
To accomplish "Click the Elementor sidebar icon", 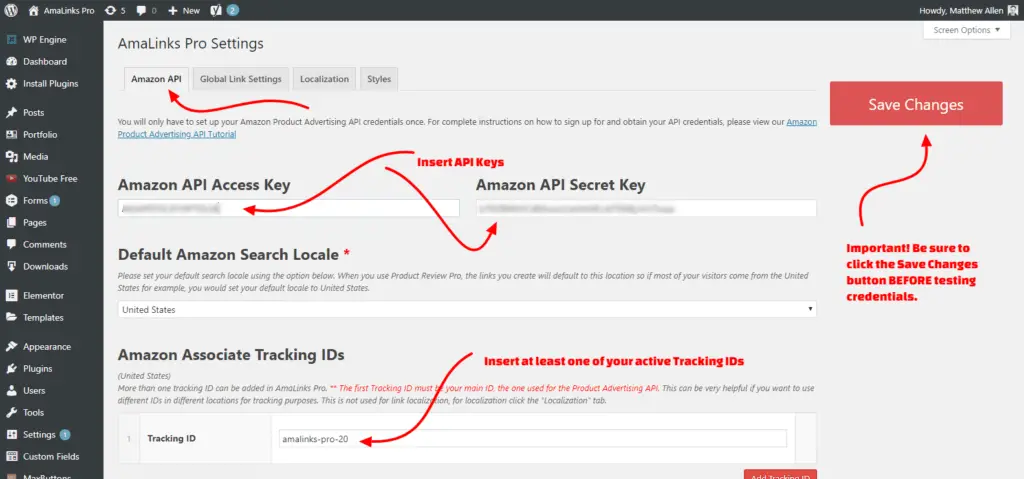I will [x=11, y=295].
